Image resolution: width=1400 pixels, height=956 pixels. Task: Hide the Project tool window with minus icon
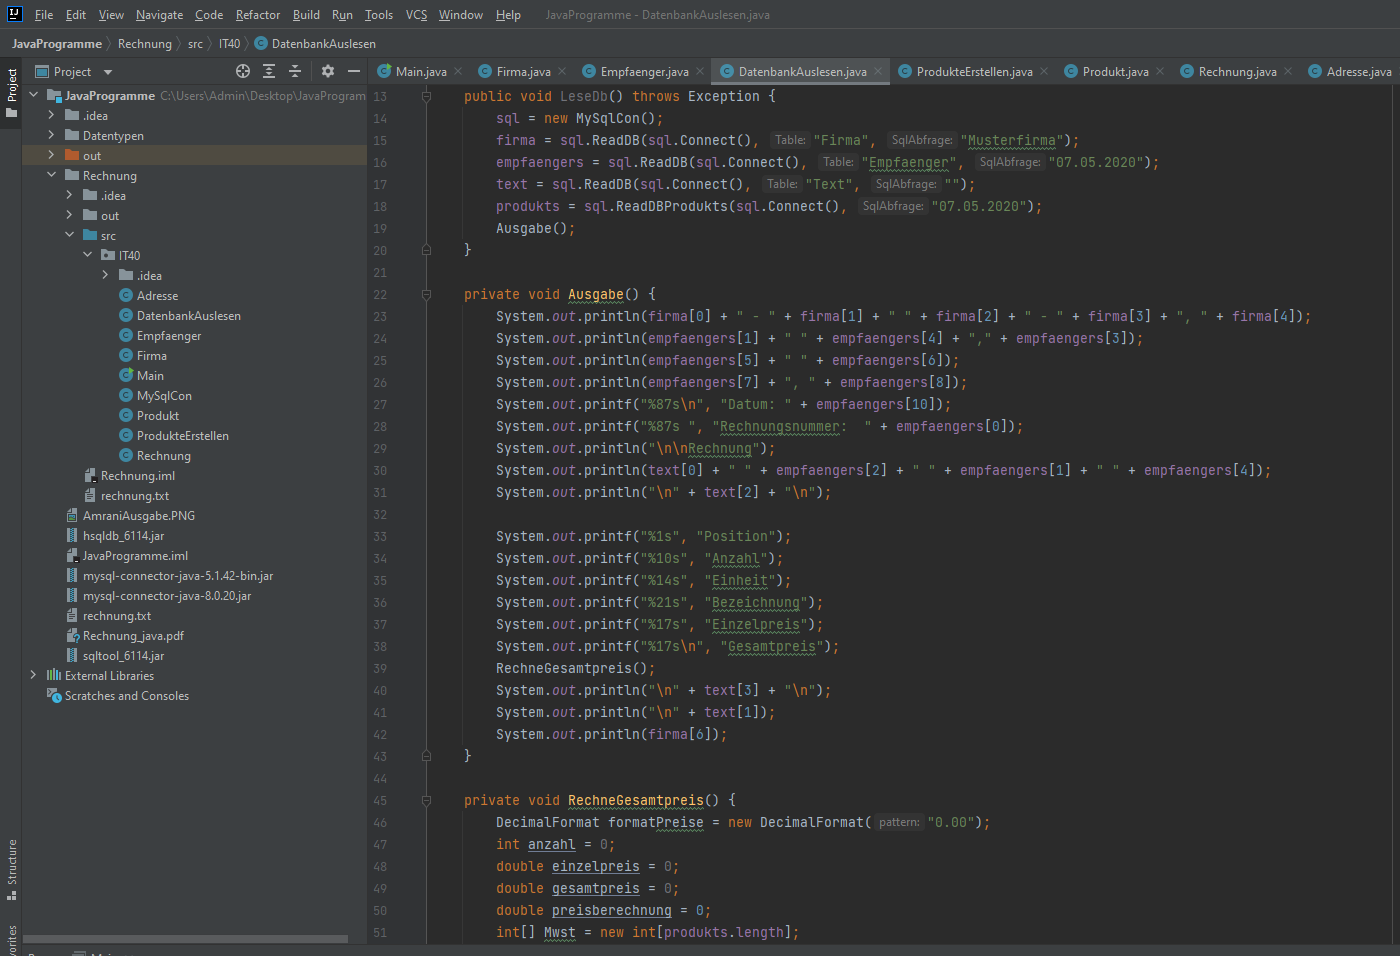353,71
